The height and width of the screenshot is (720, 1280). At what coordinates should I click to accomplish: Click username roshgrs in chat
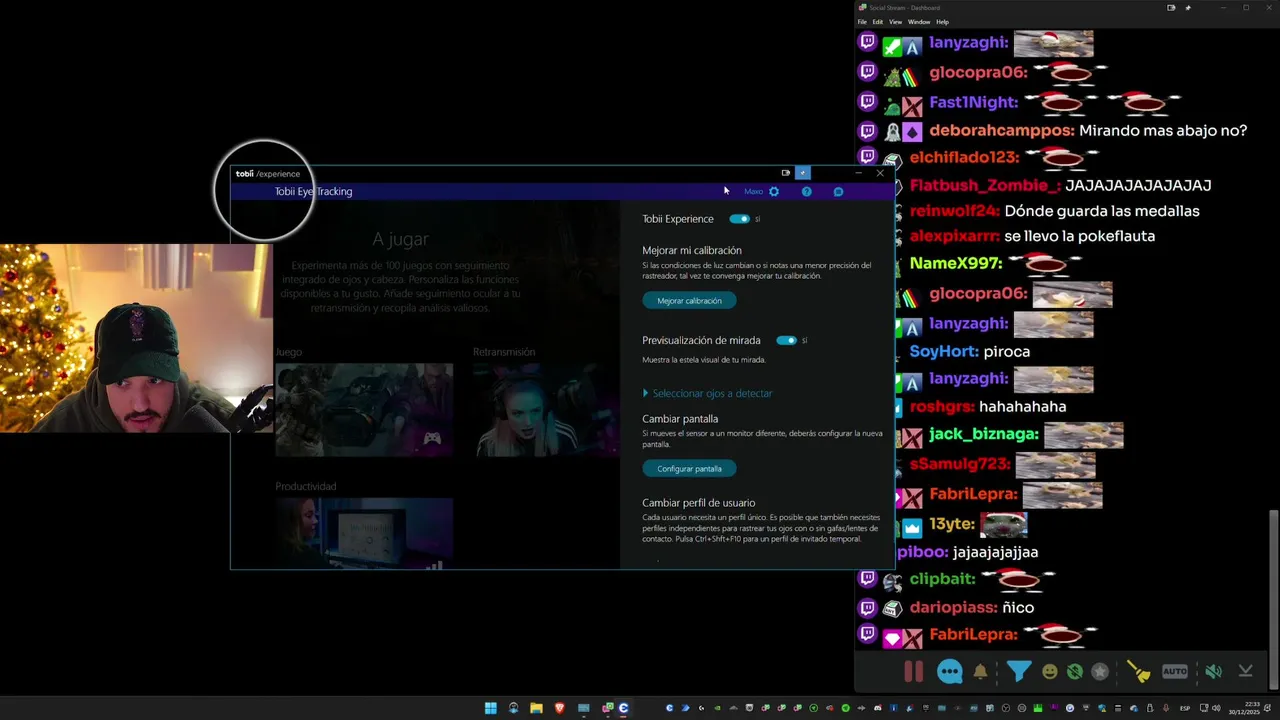click(942, 407)
